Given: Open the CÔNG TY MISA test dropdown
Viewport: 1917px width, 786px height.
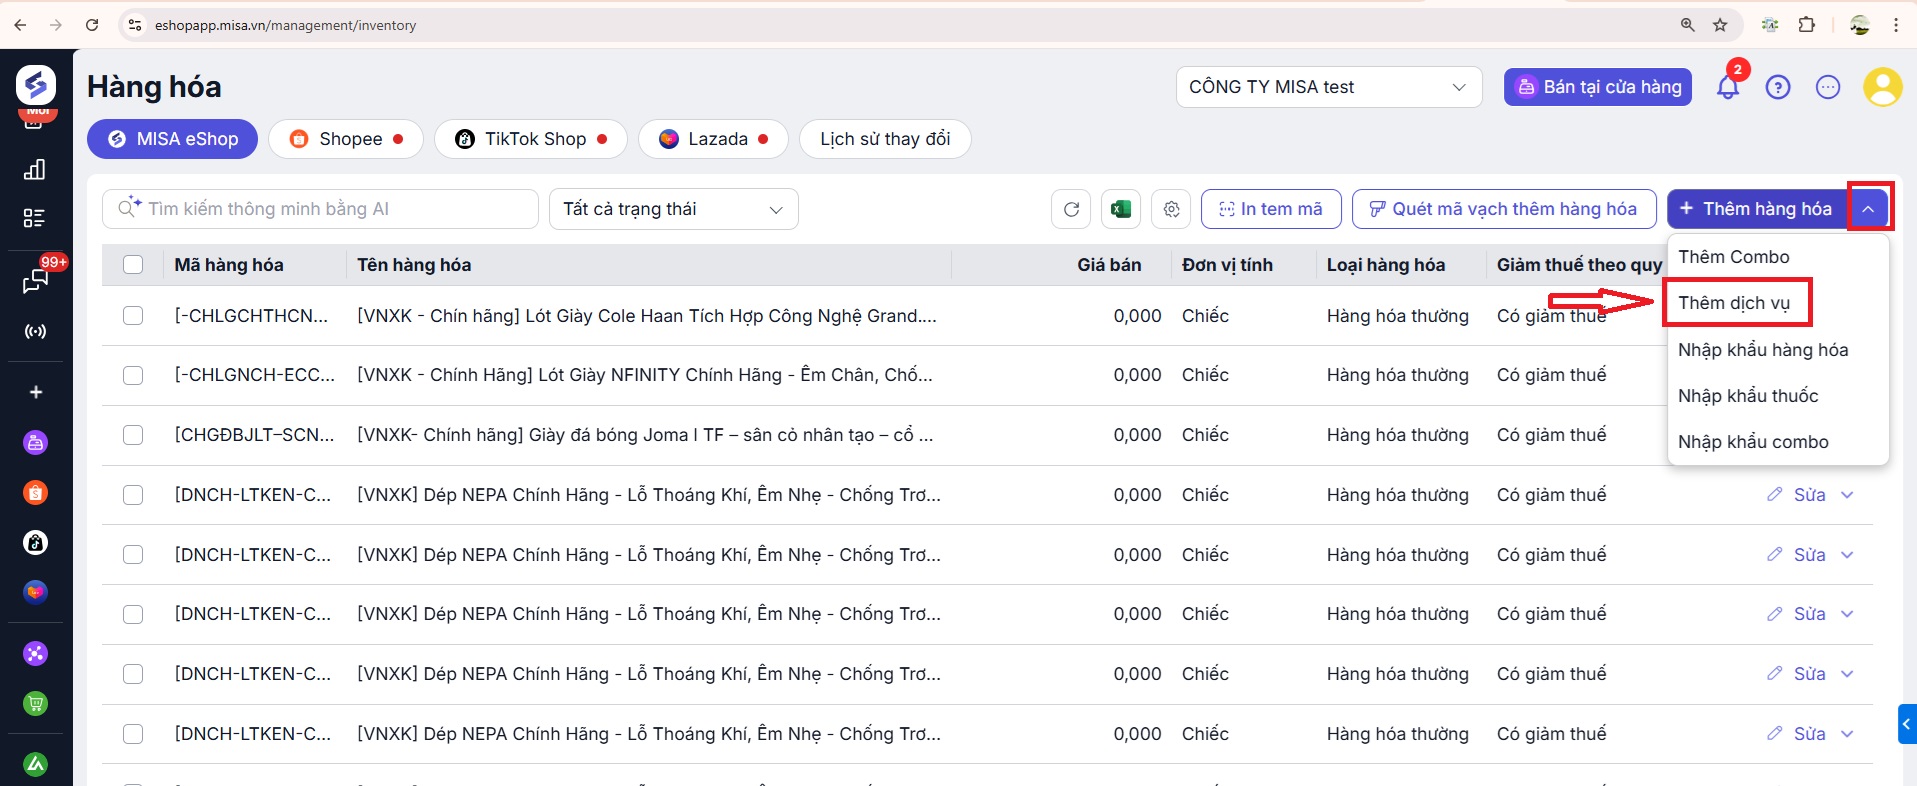Looking at the screenshot, I should [x=1327, y=88].
